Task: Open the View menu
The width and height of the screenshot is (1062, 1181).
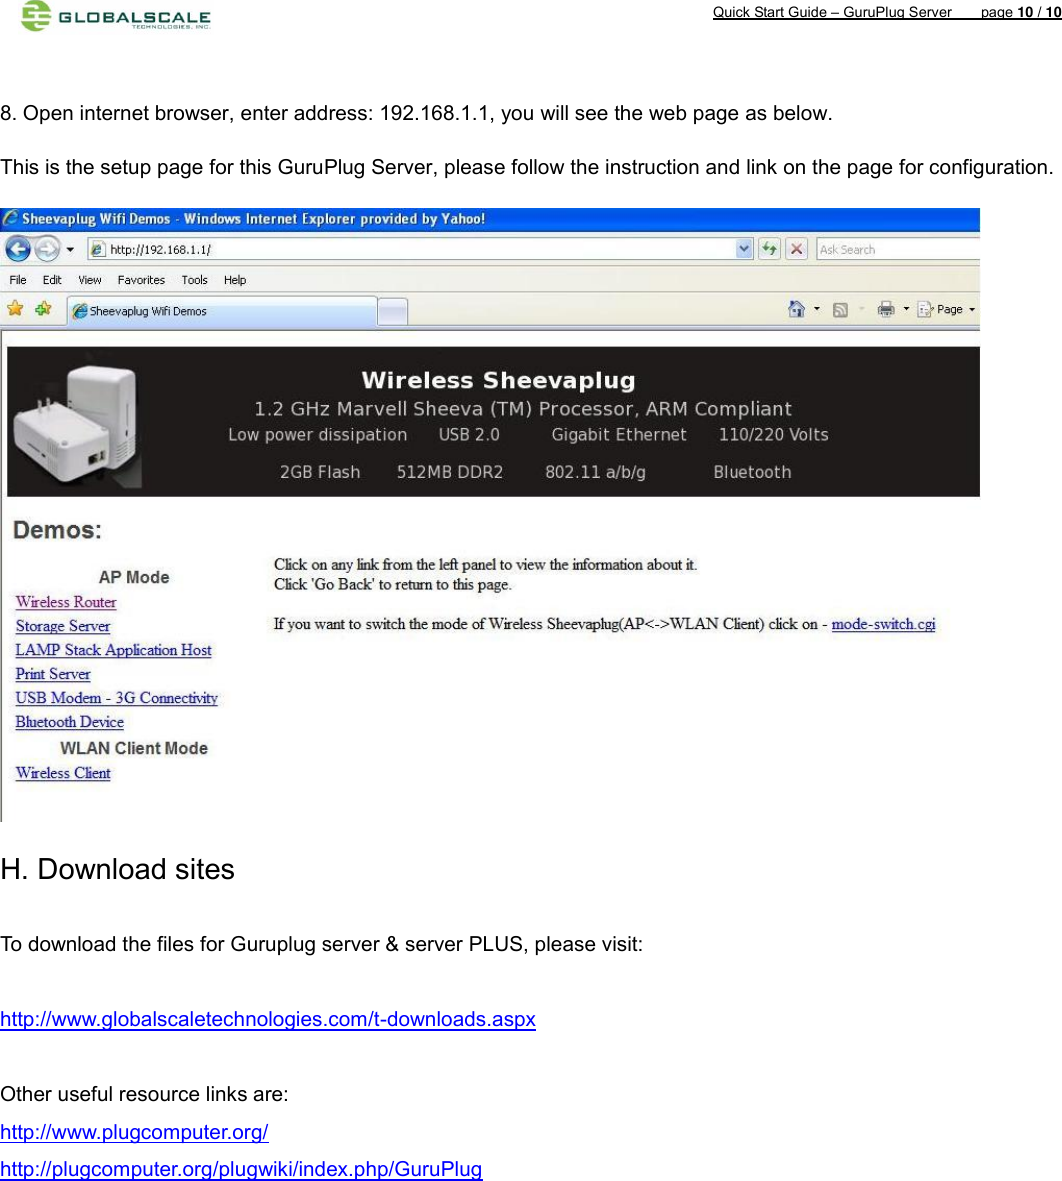Action: 90,280
